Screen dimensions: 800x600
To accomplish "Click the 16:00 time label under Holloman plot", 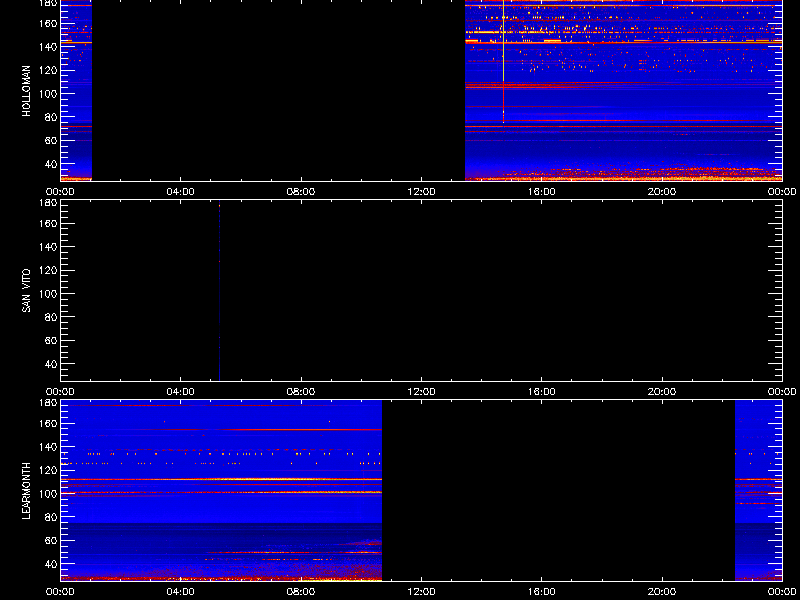I will point(542,192).
